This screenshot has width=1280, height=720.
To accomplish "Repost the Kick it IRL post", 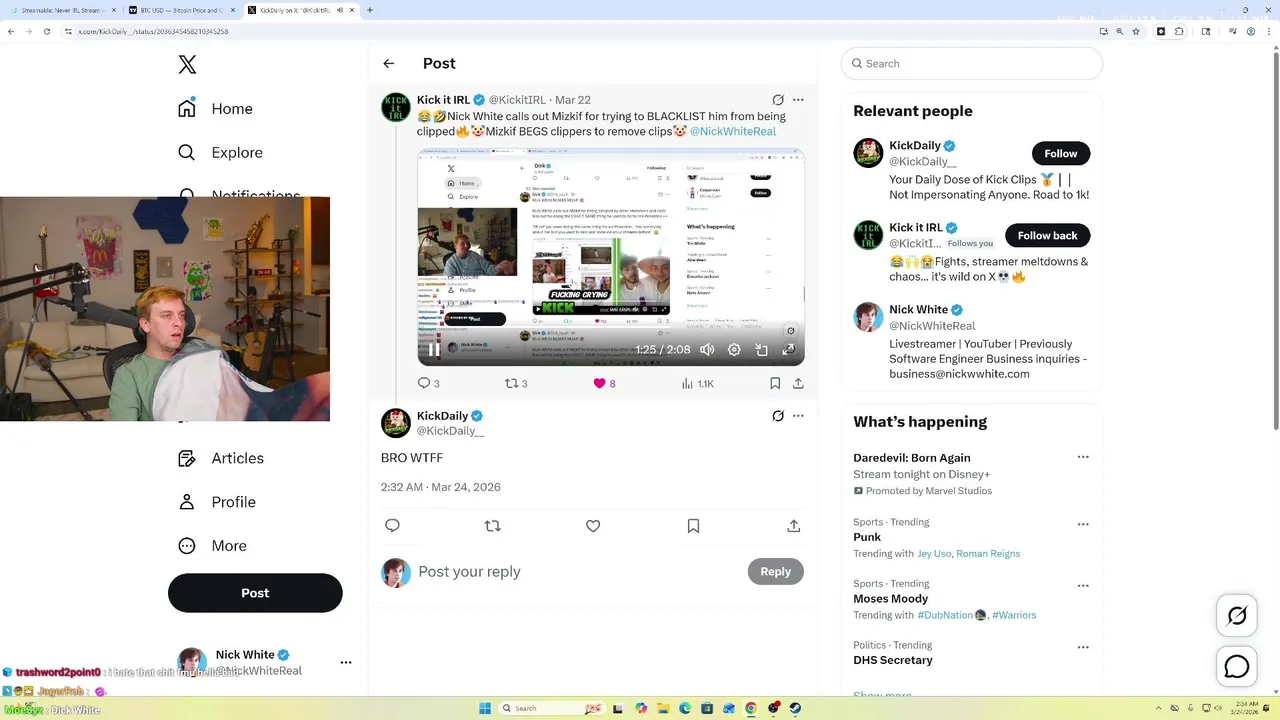I will click(515, 383).
